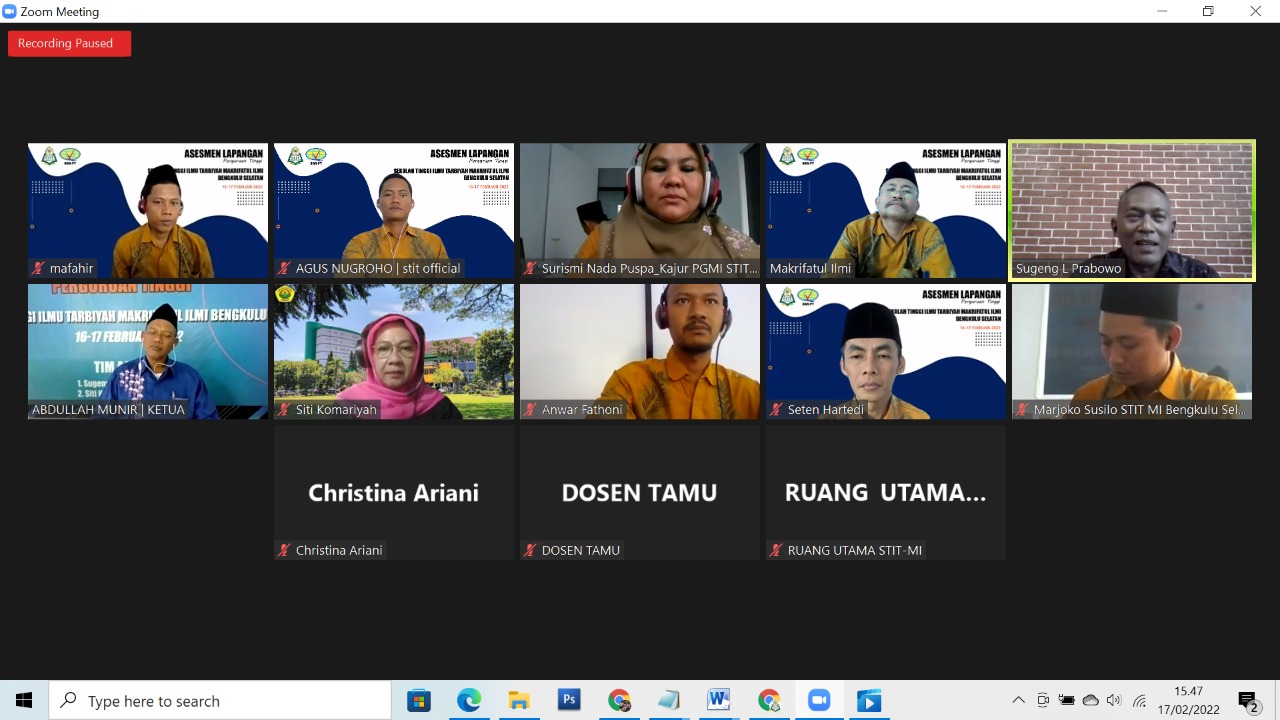Select the DOSEN TAMU participant tile
Screen dimensions: 1280x720
(x=639, y=492)
